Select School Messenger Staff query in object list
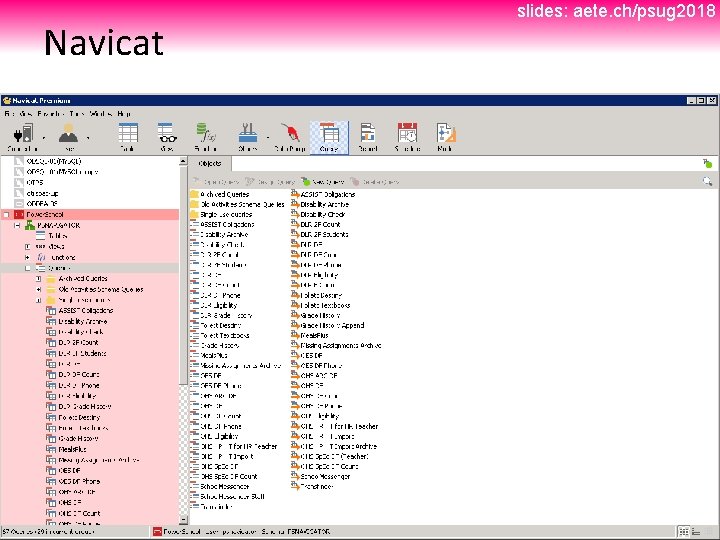Image resolution: width=720 pixels, height=540 pixels. 227,496
